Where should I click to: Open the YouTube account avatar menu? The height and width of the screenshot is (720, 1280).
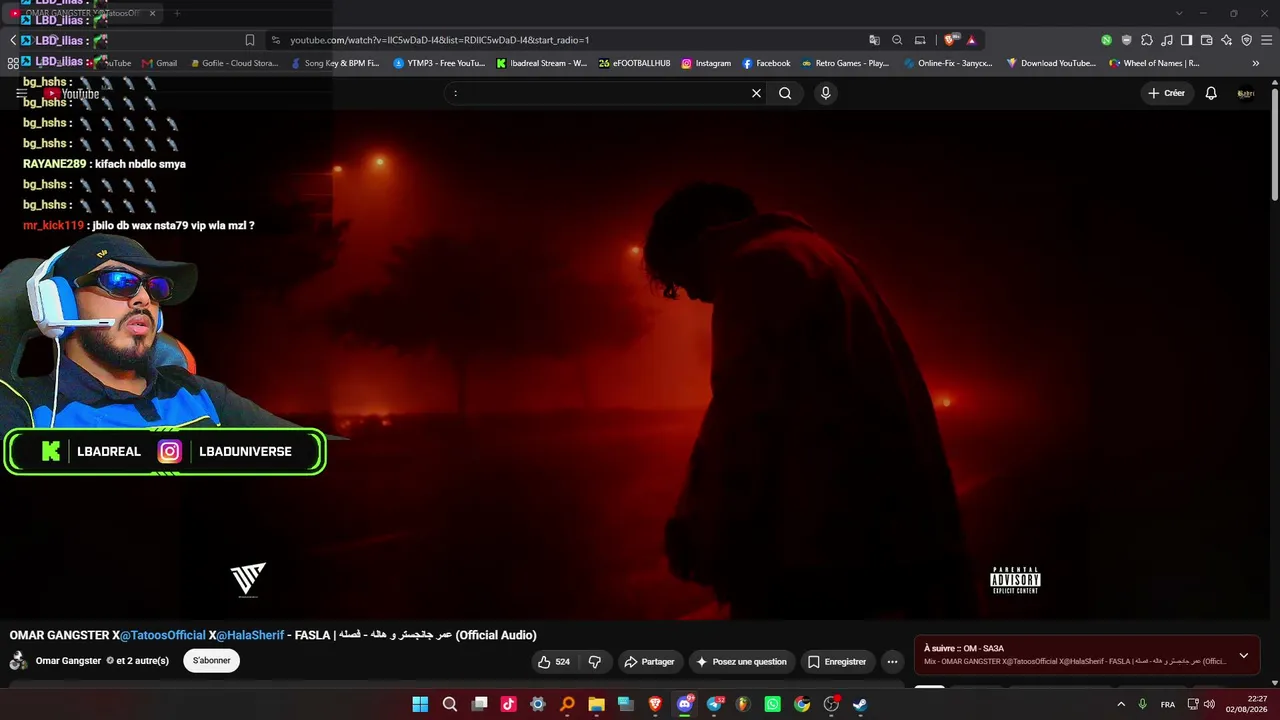(x=1246, y=93)
